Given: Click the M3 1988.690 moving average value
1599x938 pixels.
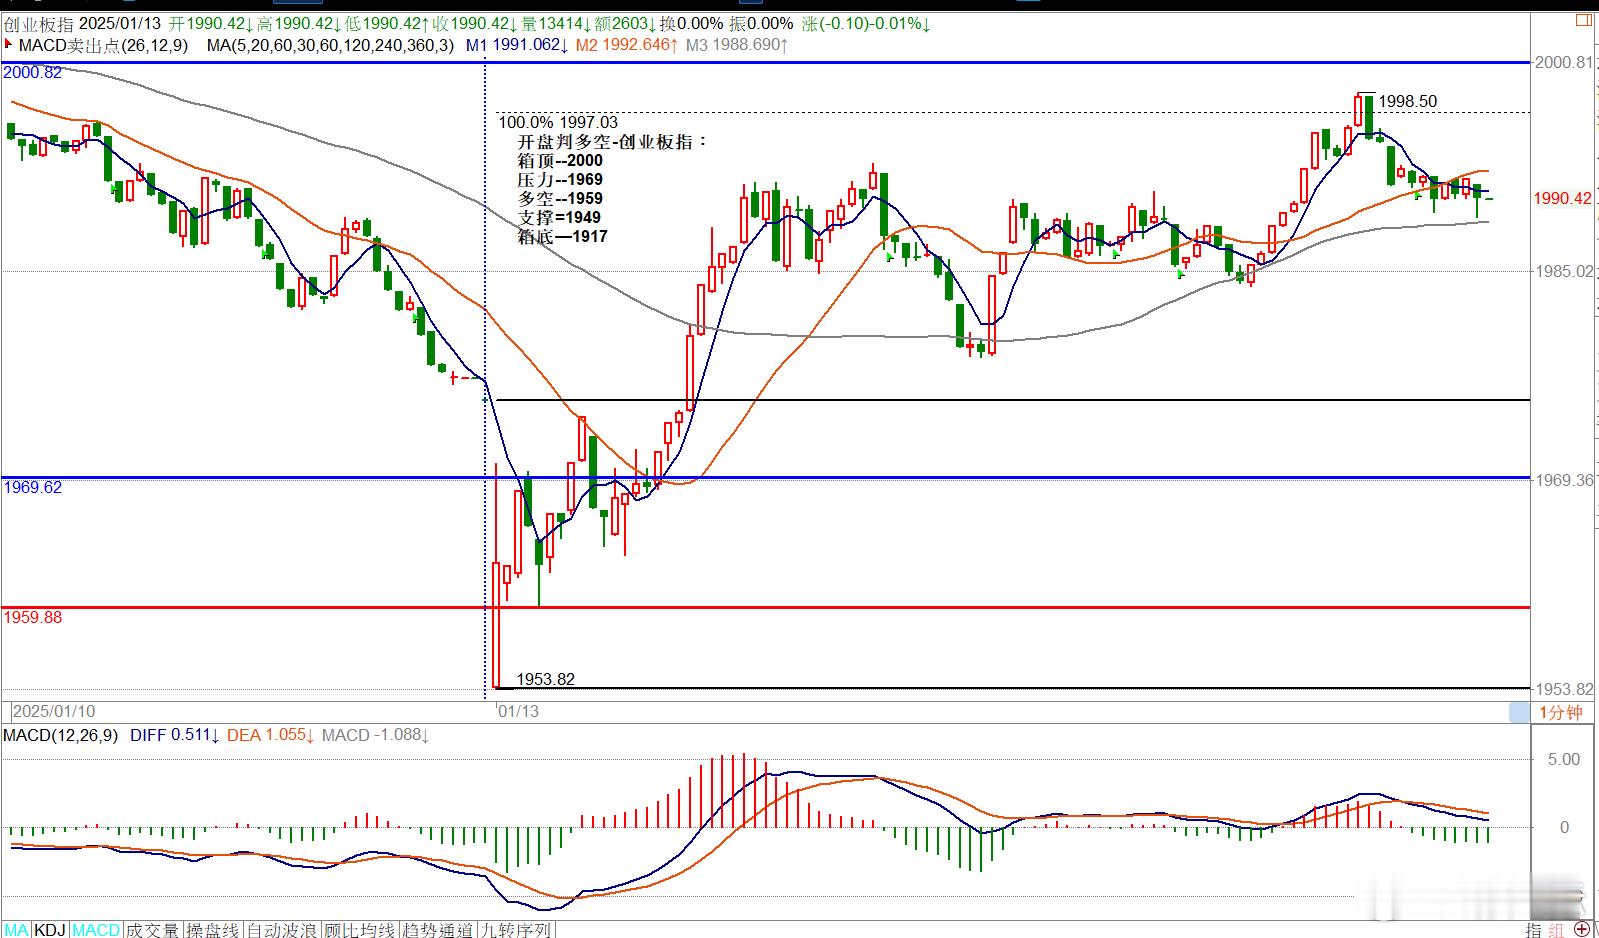Looking at the screenshot, I should click(x=737, y=45).
